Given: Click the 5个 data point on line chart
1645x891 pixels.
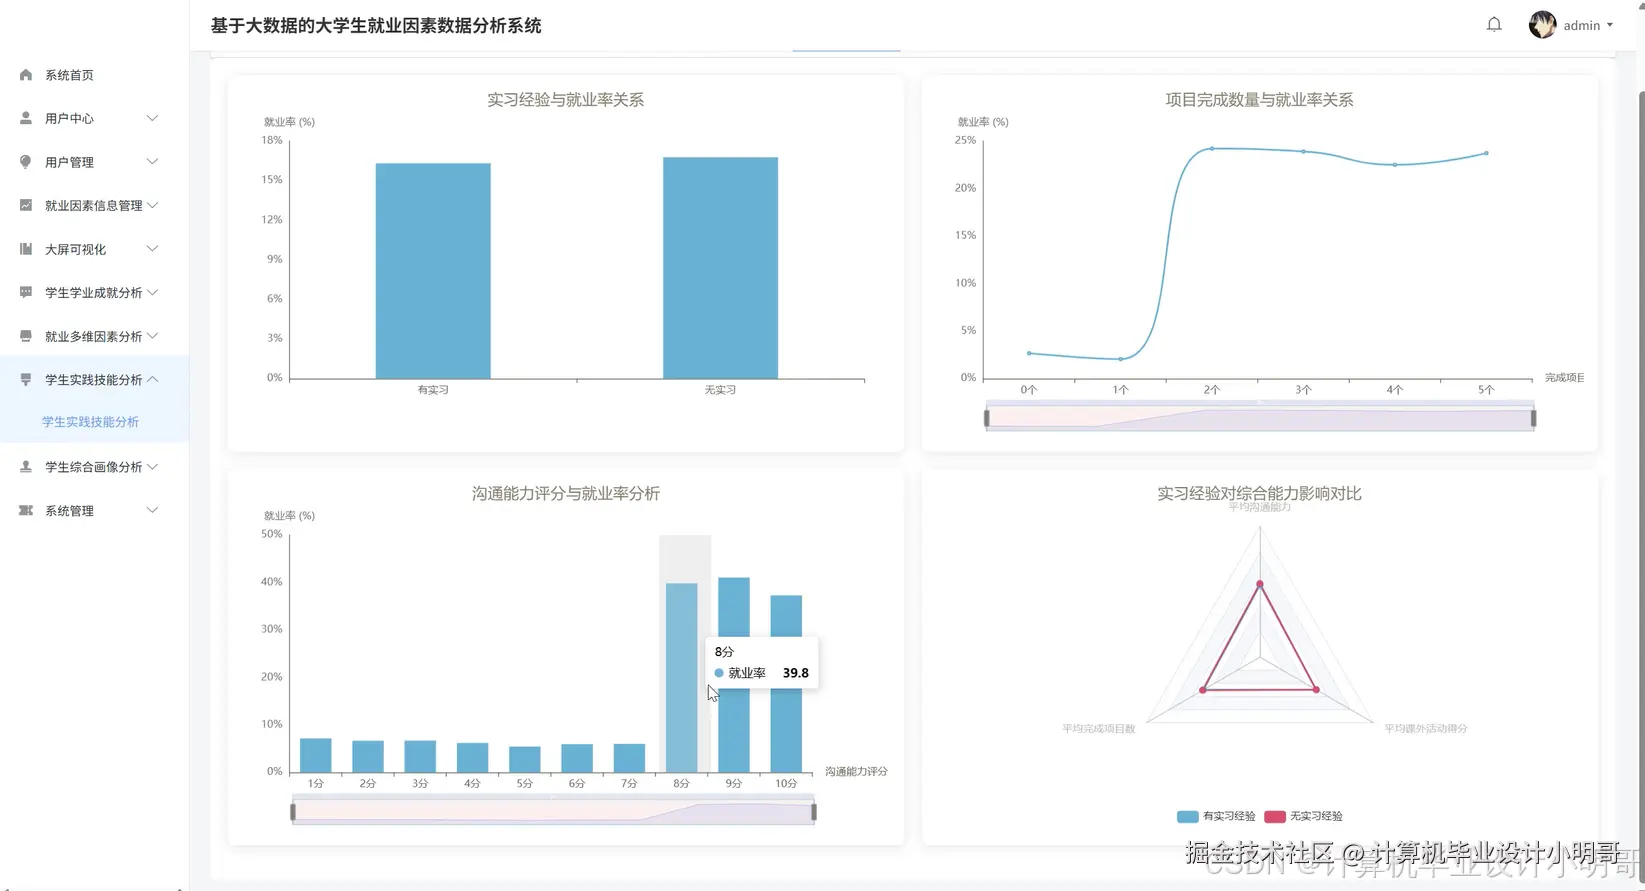Looking at the screenshot, I should [x=1486, y=153].
